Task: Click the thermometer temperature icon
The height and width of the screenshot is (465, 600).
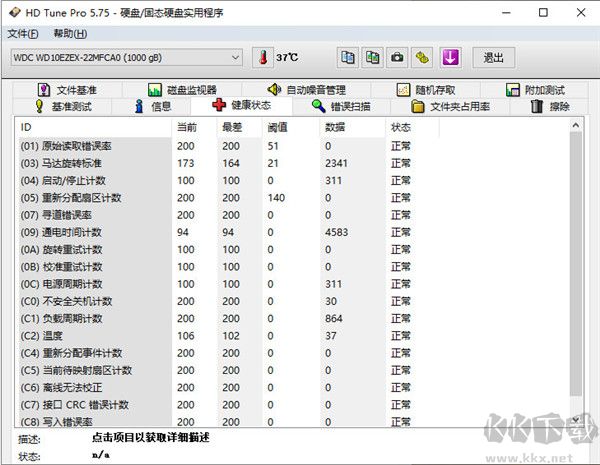Action: tap(263, 58)
